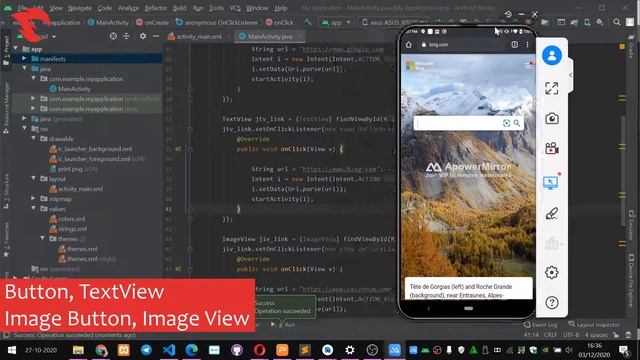Open the Tête de Gorgias image caption
Viewport: 640px width, 360px height.
coord(469,288)
